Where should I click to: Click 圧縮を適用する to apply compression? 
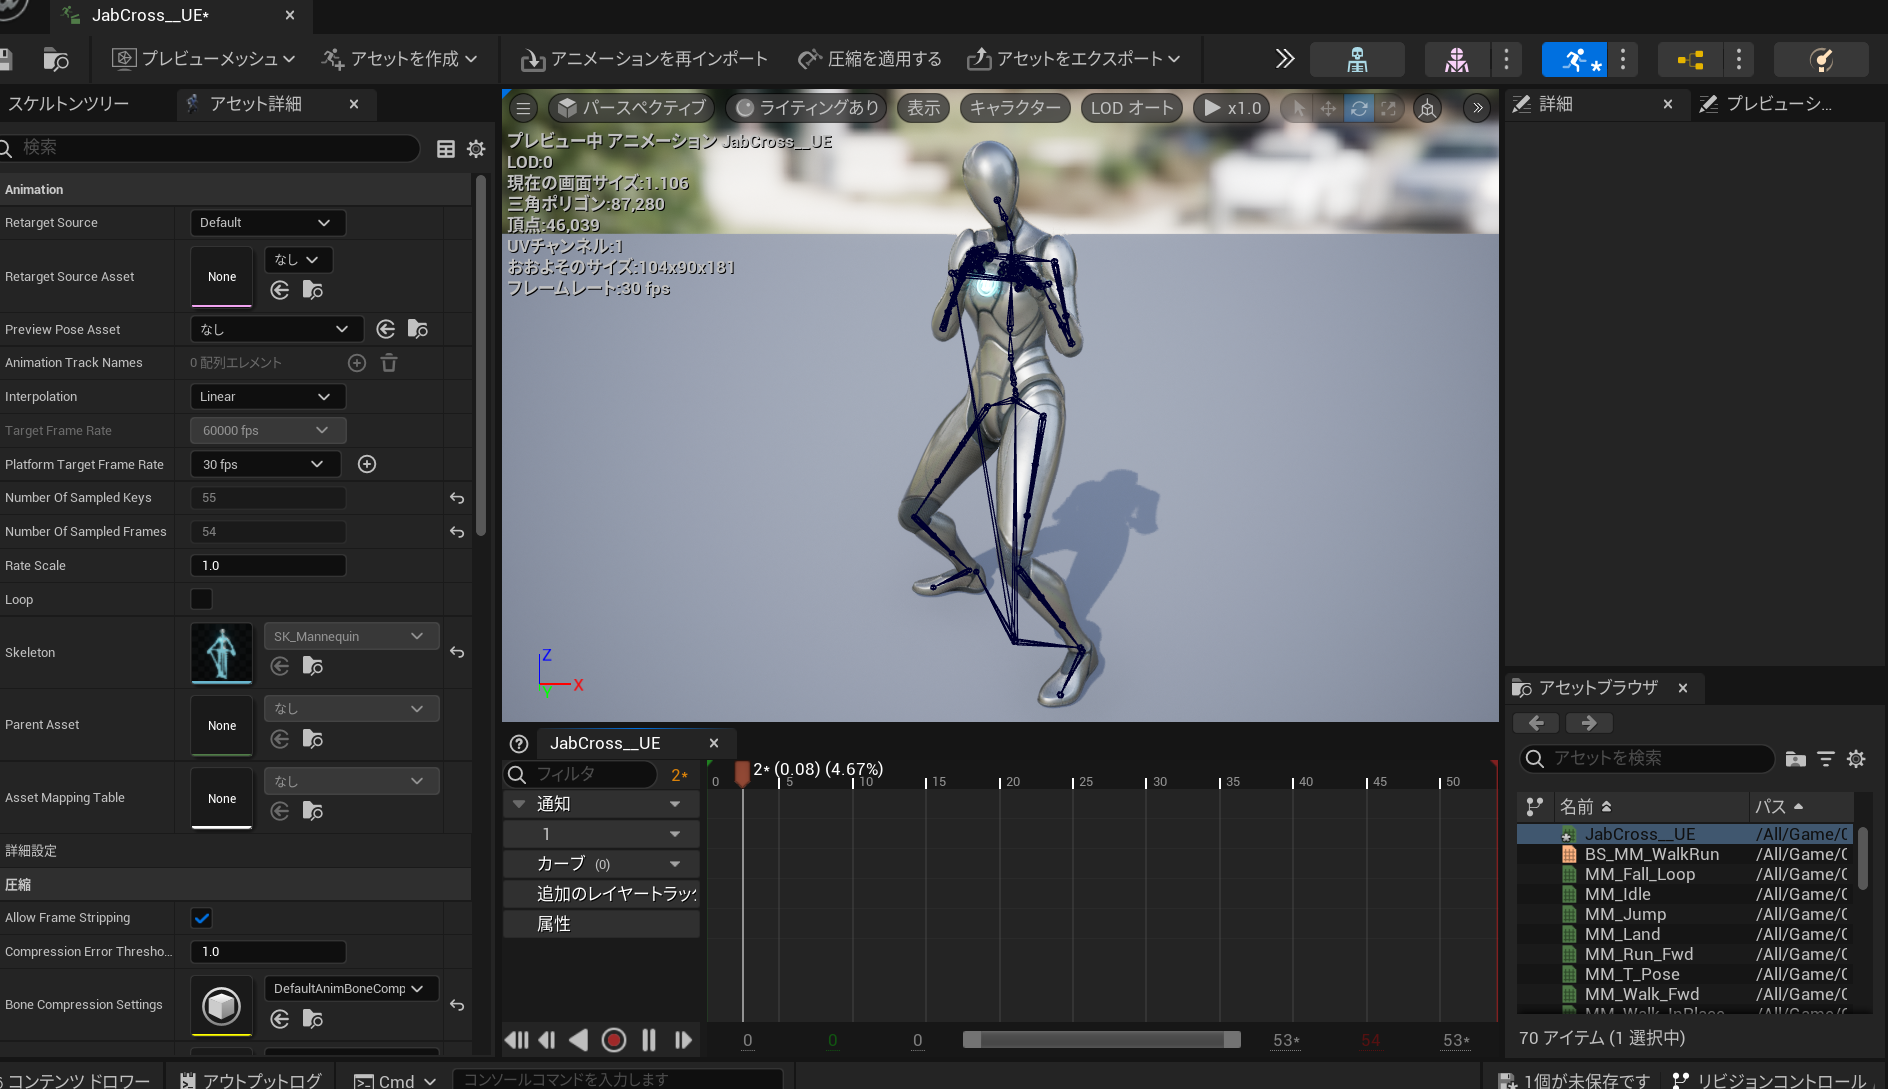[x=869, y=59]
